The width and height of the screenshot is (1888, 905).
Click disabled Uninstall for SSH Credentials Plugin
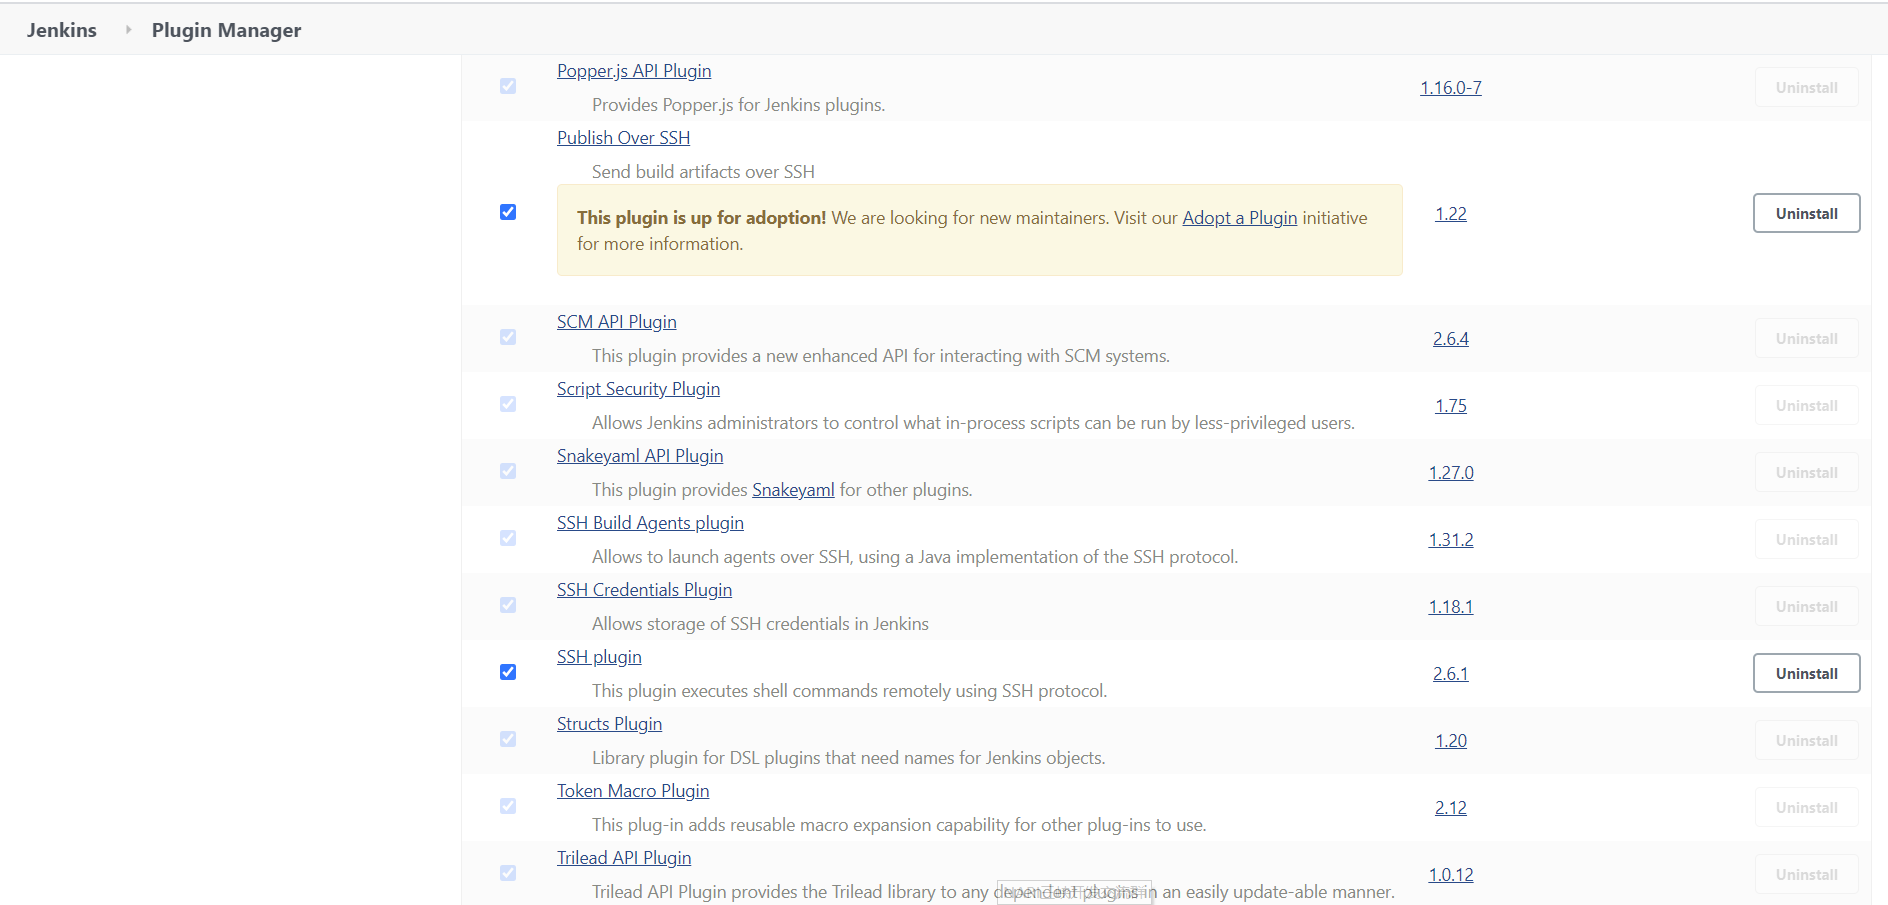pyautogui.click(x=1806, y=606)
